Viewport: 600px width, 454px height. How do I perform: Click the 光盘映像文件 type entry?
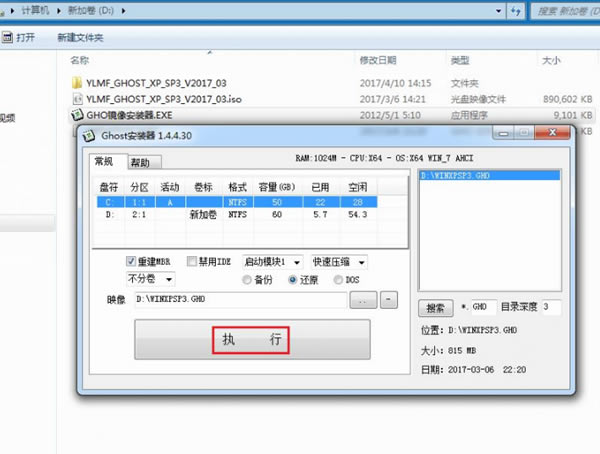478,99
